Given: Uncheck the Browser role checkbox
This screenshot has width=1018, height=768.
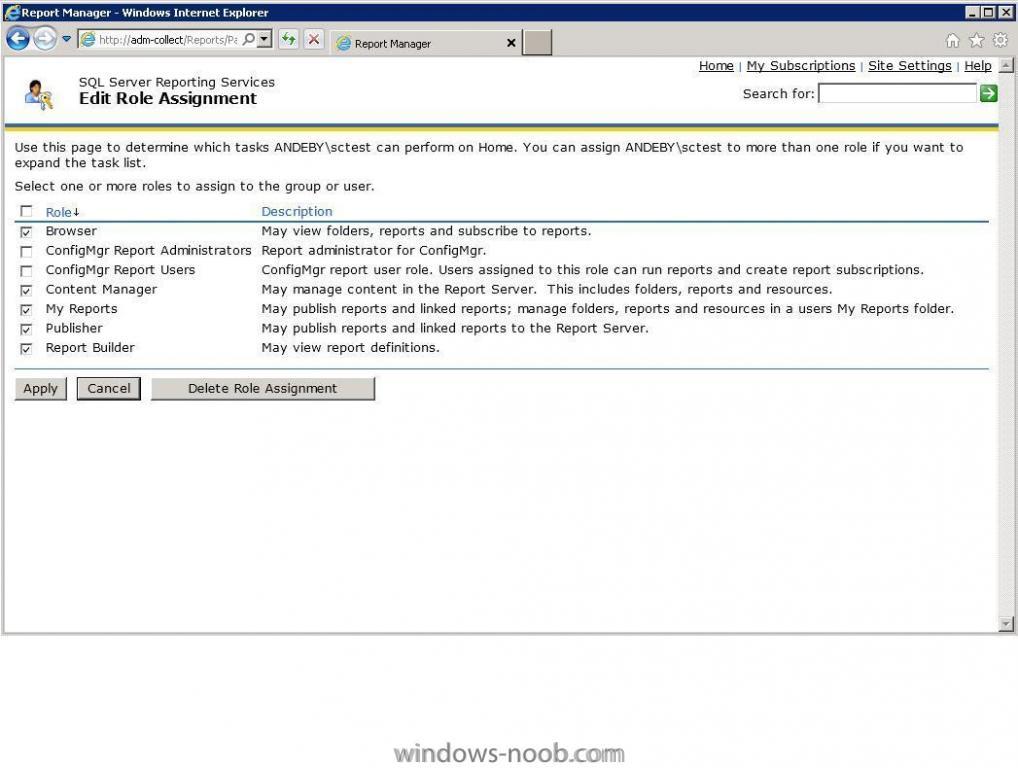Looking at the screenshot, I should pos(26,232).
